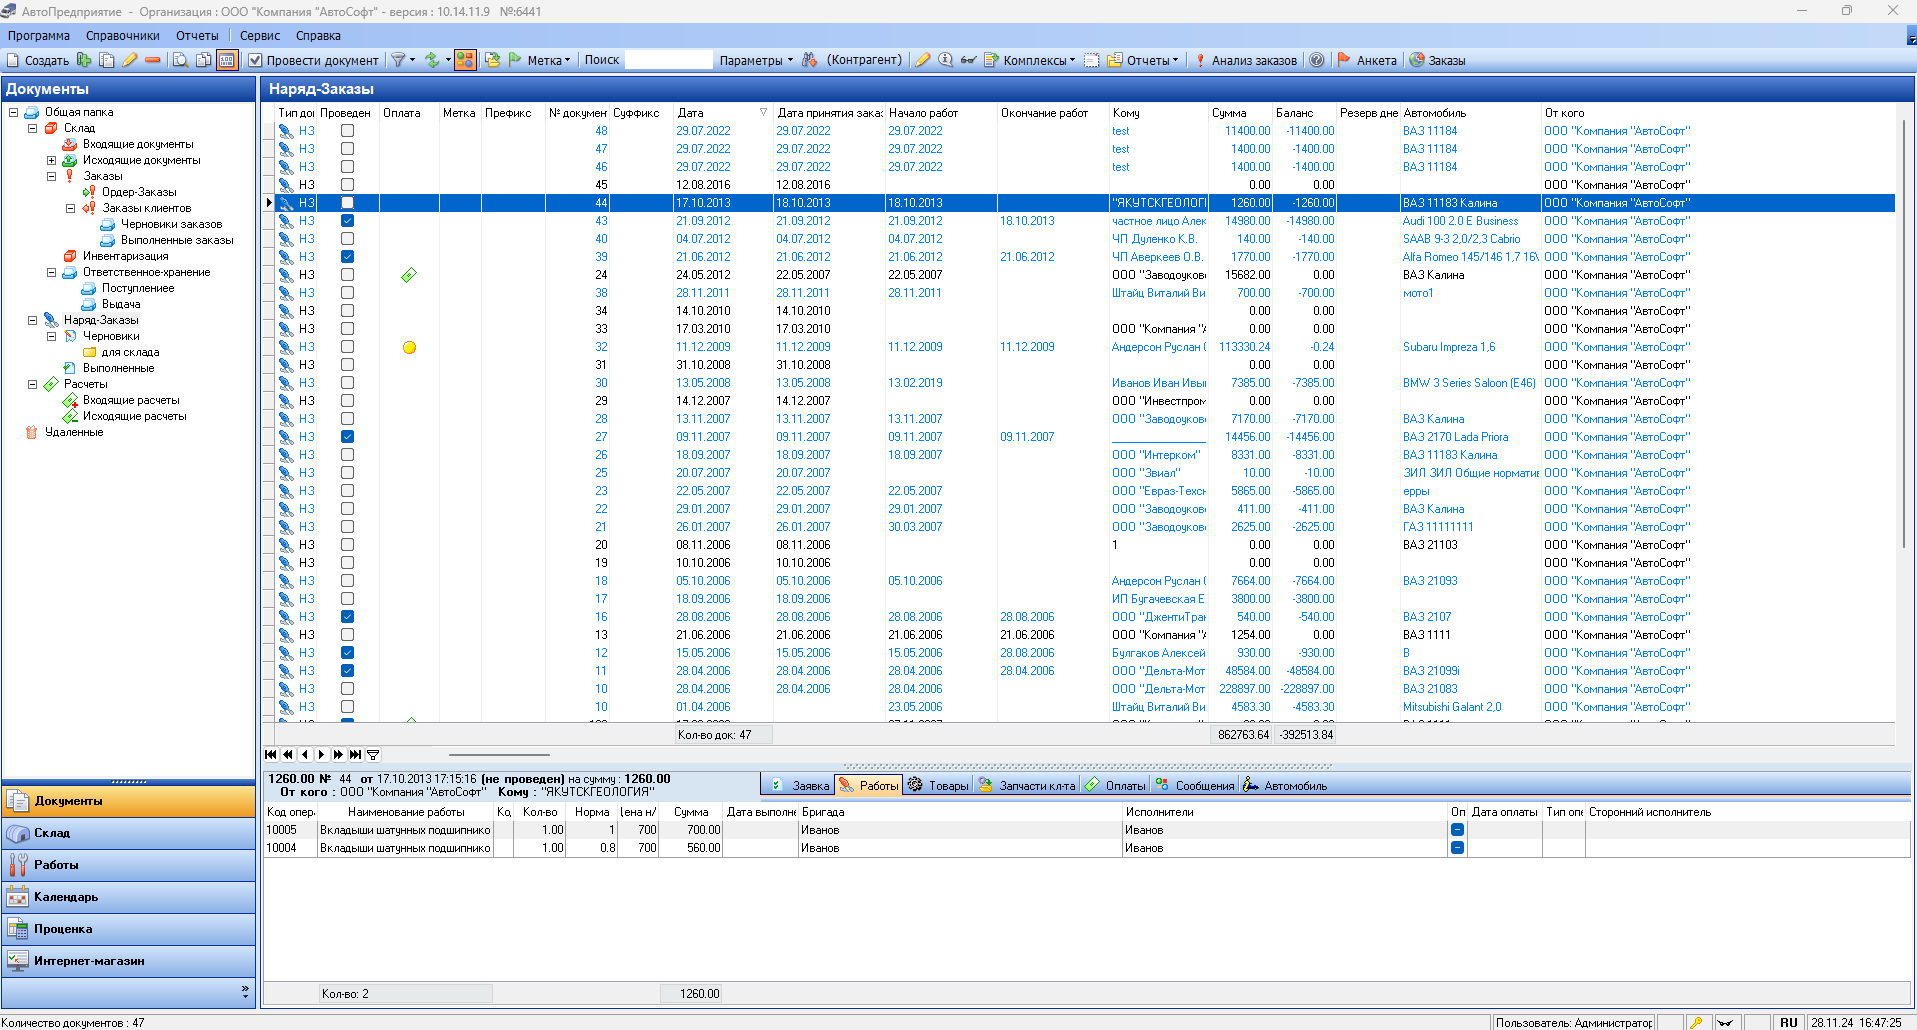
Task: Click the info magnifier icon in toolbar
Action: point(945,60)
